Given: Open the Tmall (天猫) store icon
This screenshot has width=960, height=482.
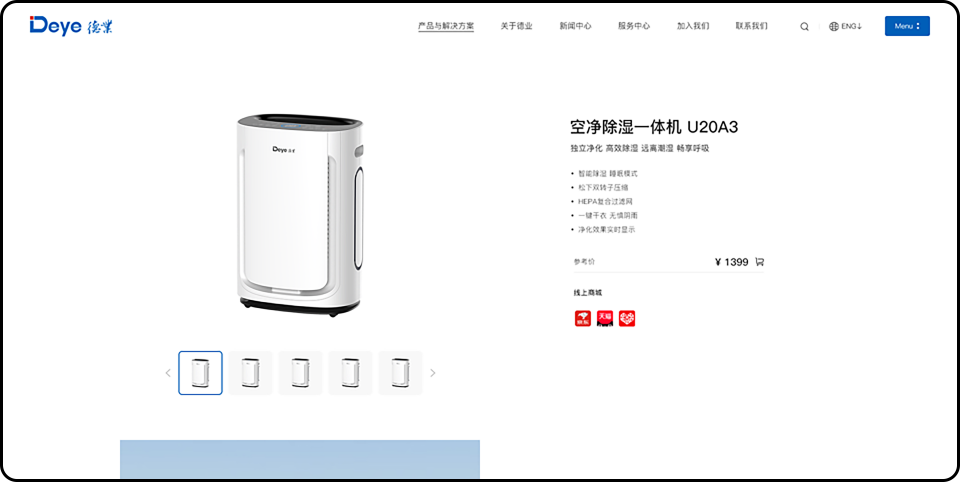Looking at the screenshot, I should click(x=605, y=318).
